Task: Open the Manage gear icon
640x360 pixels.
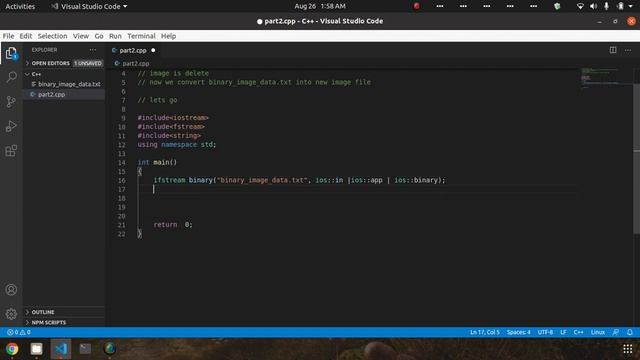Action: (11, 314)
